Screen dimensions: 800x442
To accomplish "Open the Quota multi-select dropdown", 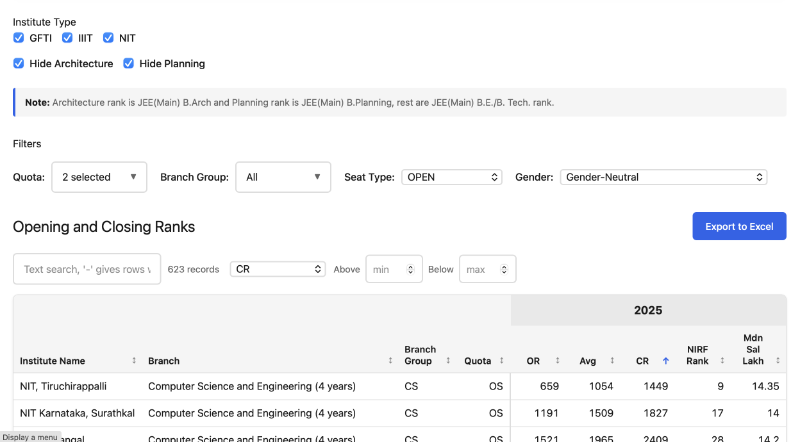I will click(x=99, y=177).
